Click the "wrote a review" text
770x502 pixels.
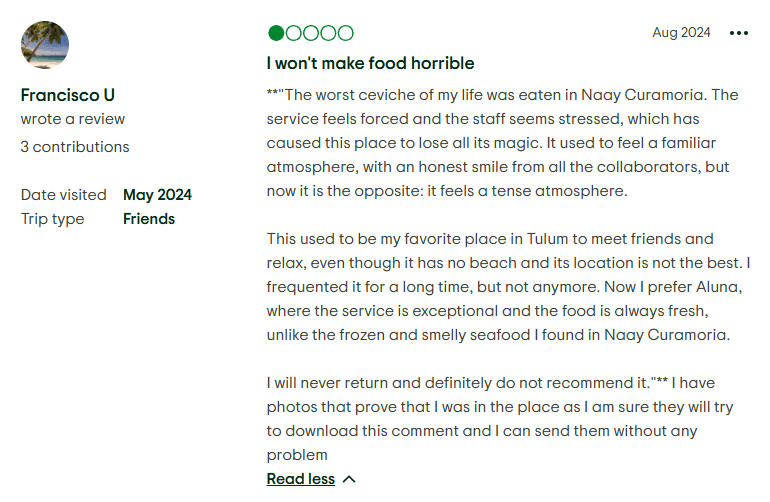pos(73,119)
